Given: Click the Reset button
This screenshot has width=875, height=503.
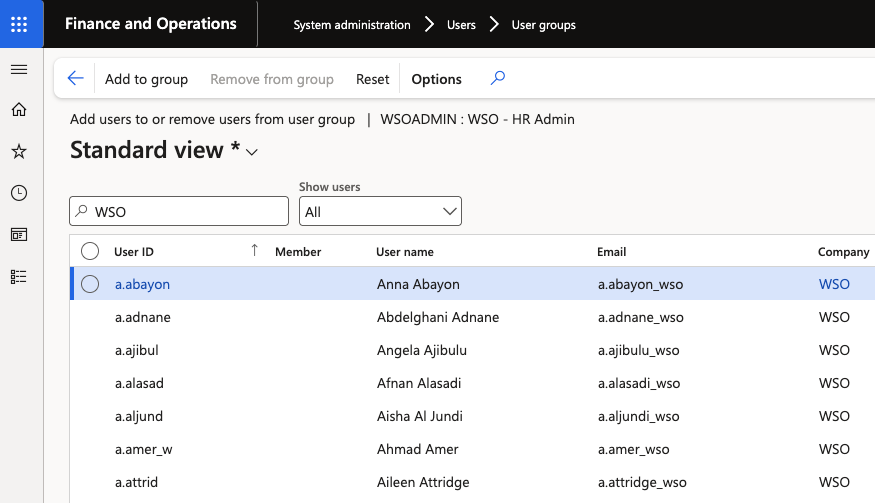Looking at the screenshot, I should (x=372, y=79).
